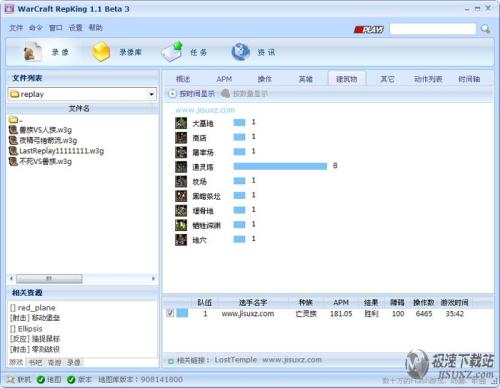
Task: Focus the search input field
Action: pyautogui.click(x=433, y=29)
